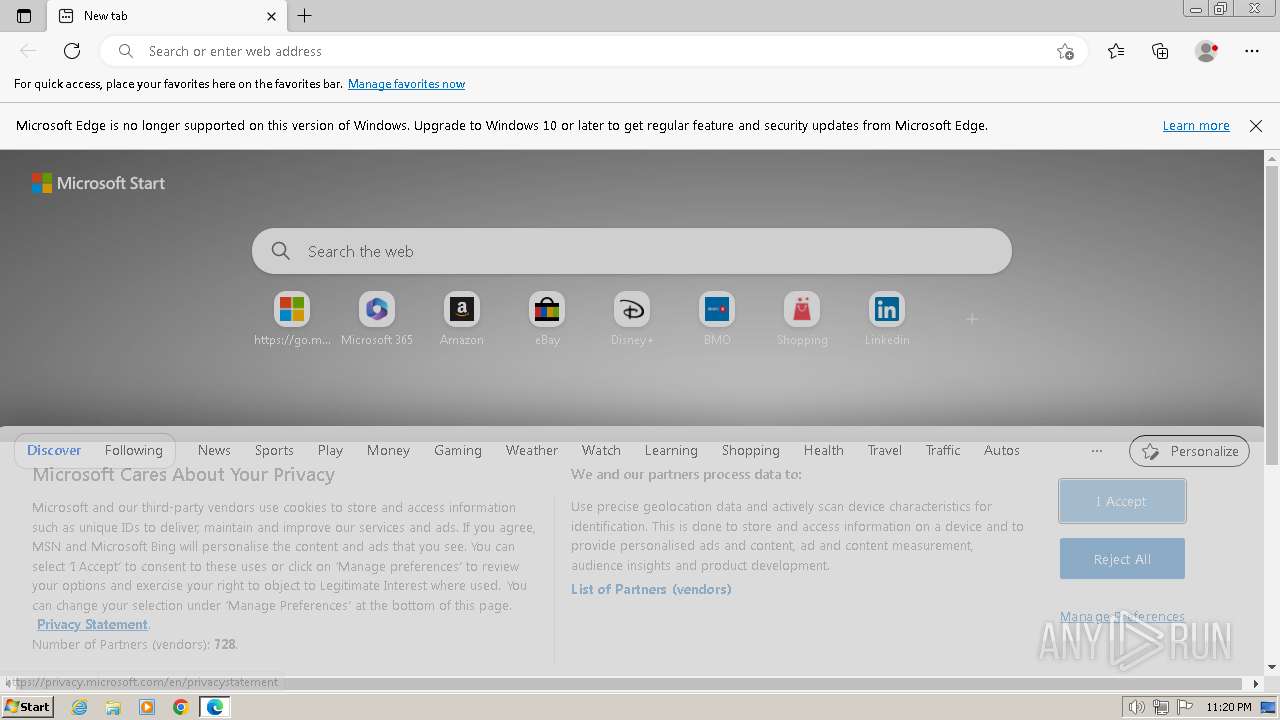Open the media player taskbar icon
Screen dimensions: 1280x720
tap(147, 707)
